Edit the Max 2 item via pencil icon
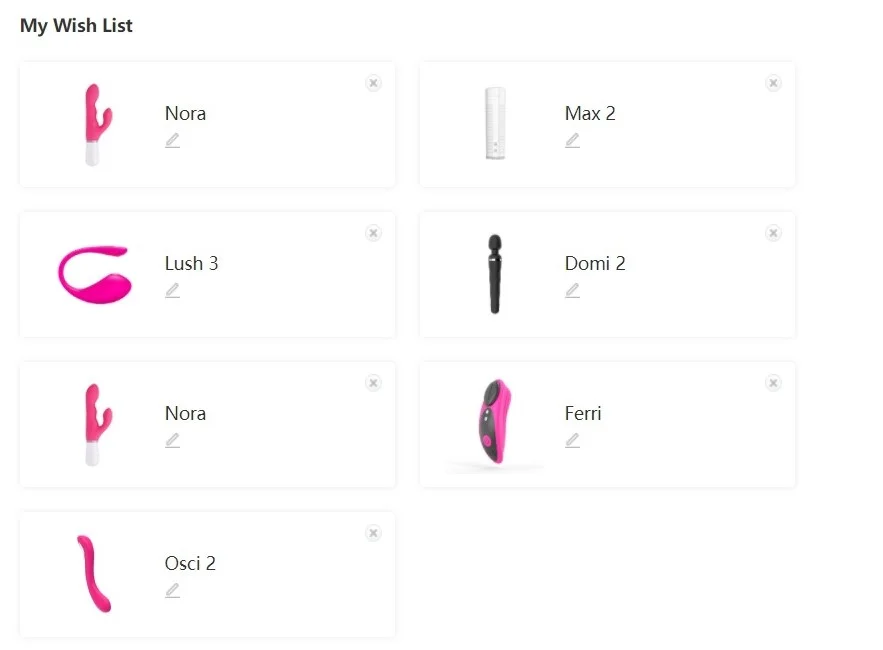The height and width of the screenshot is (650, 883). click(572, 141)
